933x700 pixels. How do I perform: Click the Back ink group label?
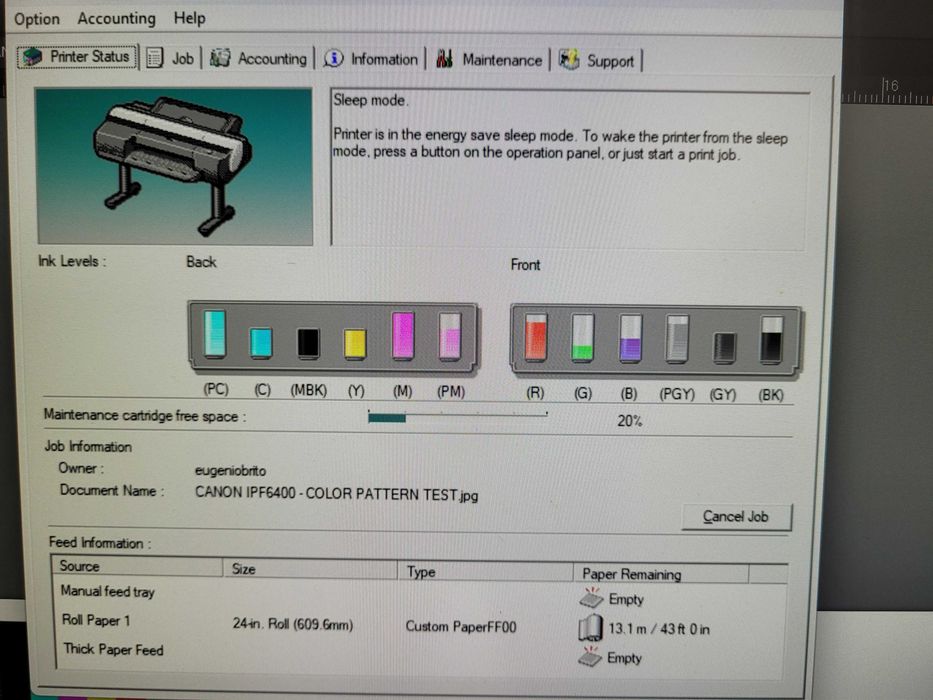point(201,262)
